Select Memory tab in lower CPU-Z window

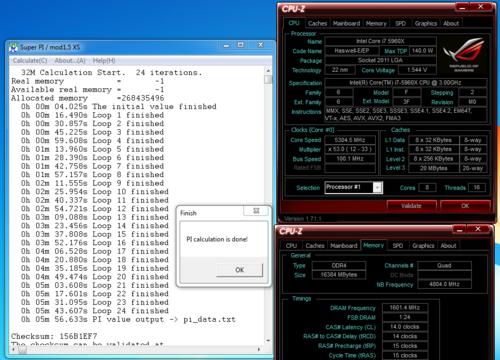(373, 245)
